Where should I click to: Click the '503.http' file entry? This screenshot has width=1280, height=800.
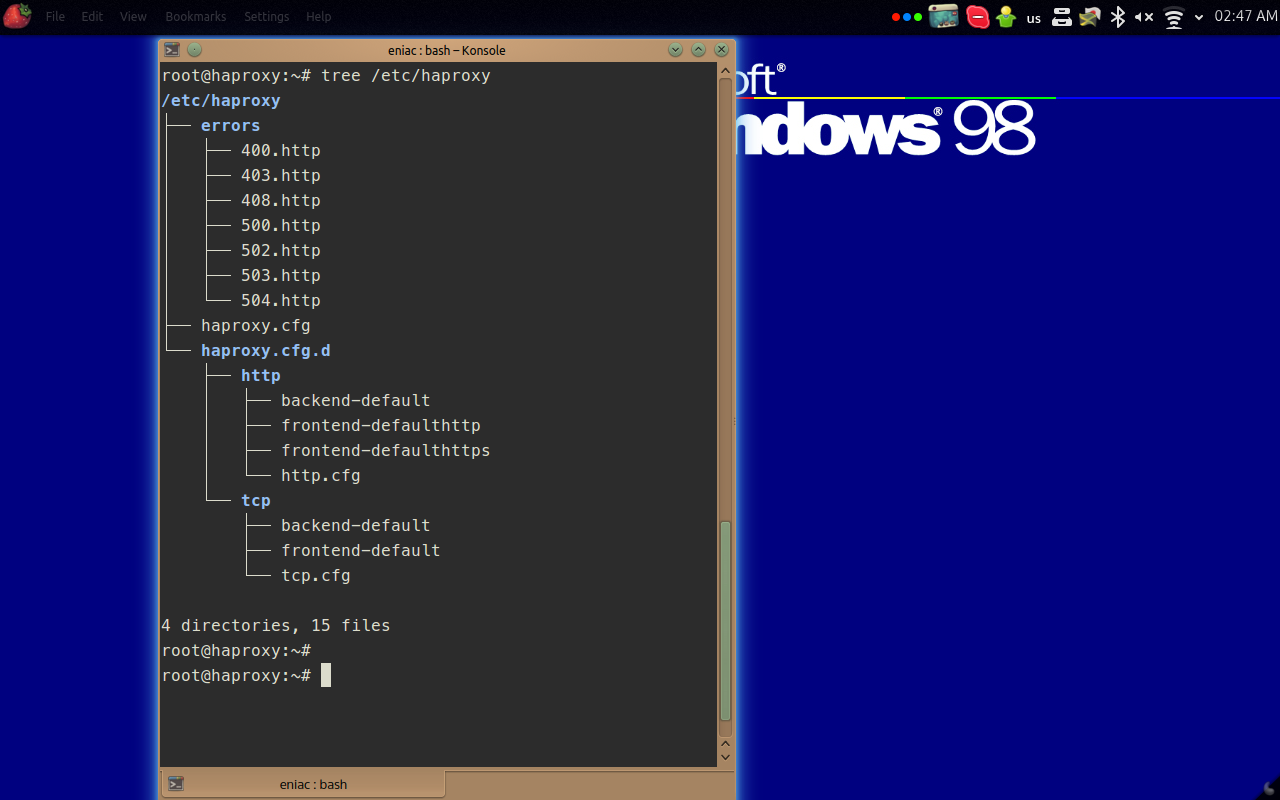pos(281,275)
